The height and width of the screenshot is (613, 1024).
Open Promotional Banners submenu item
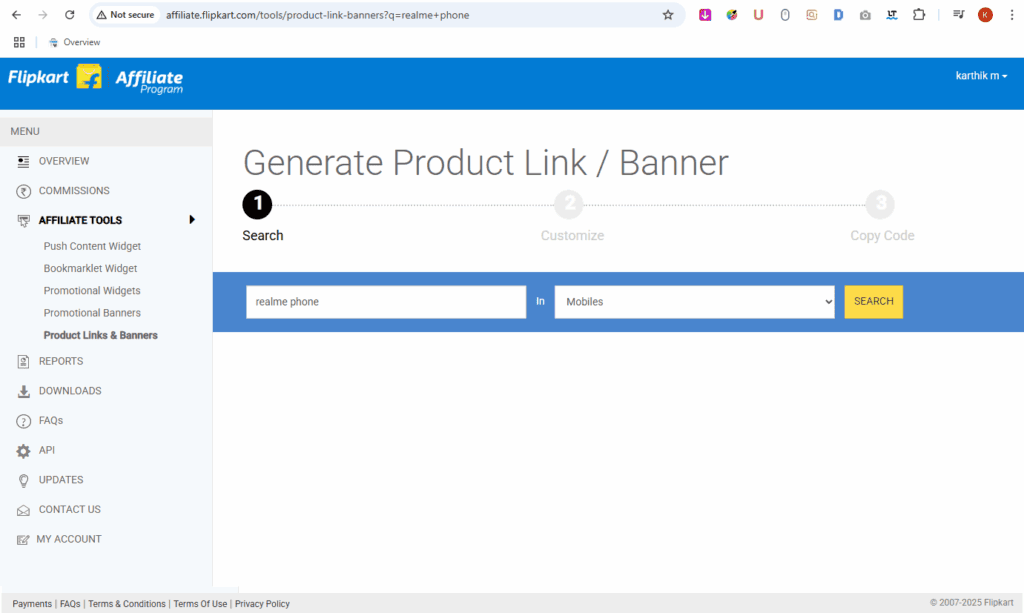tap(92, 313)
